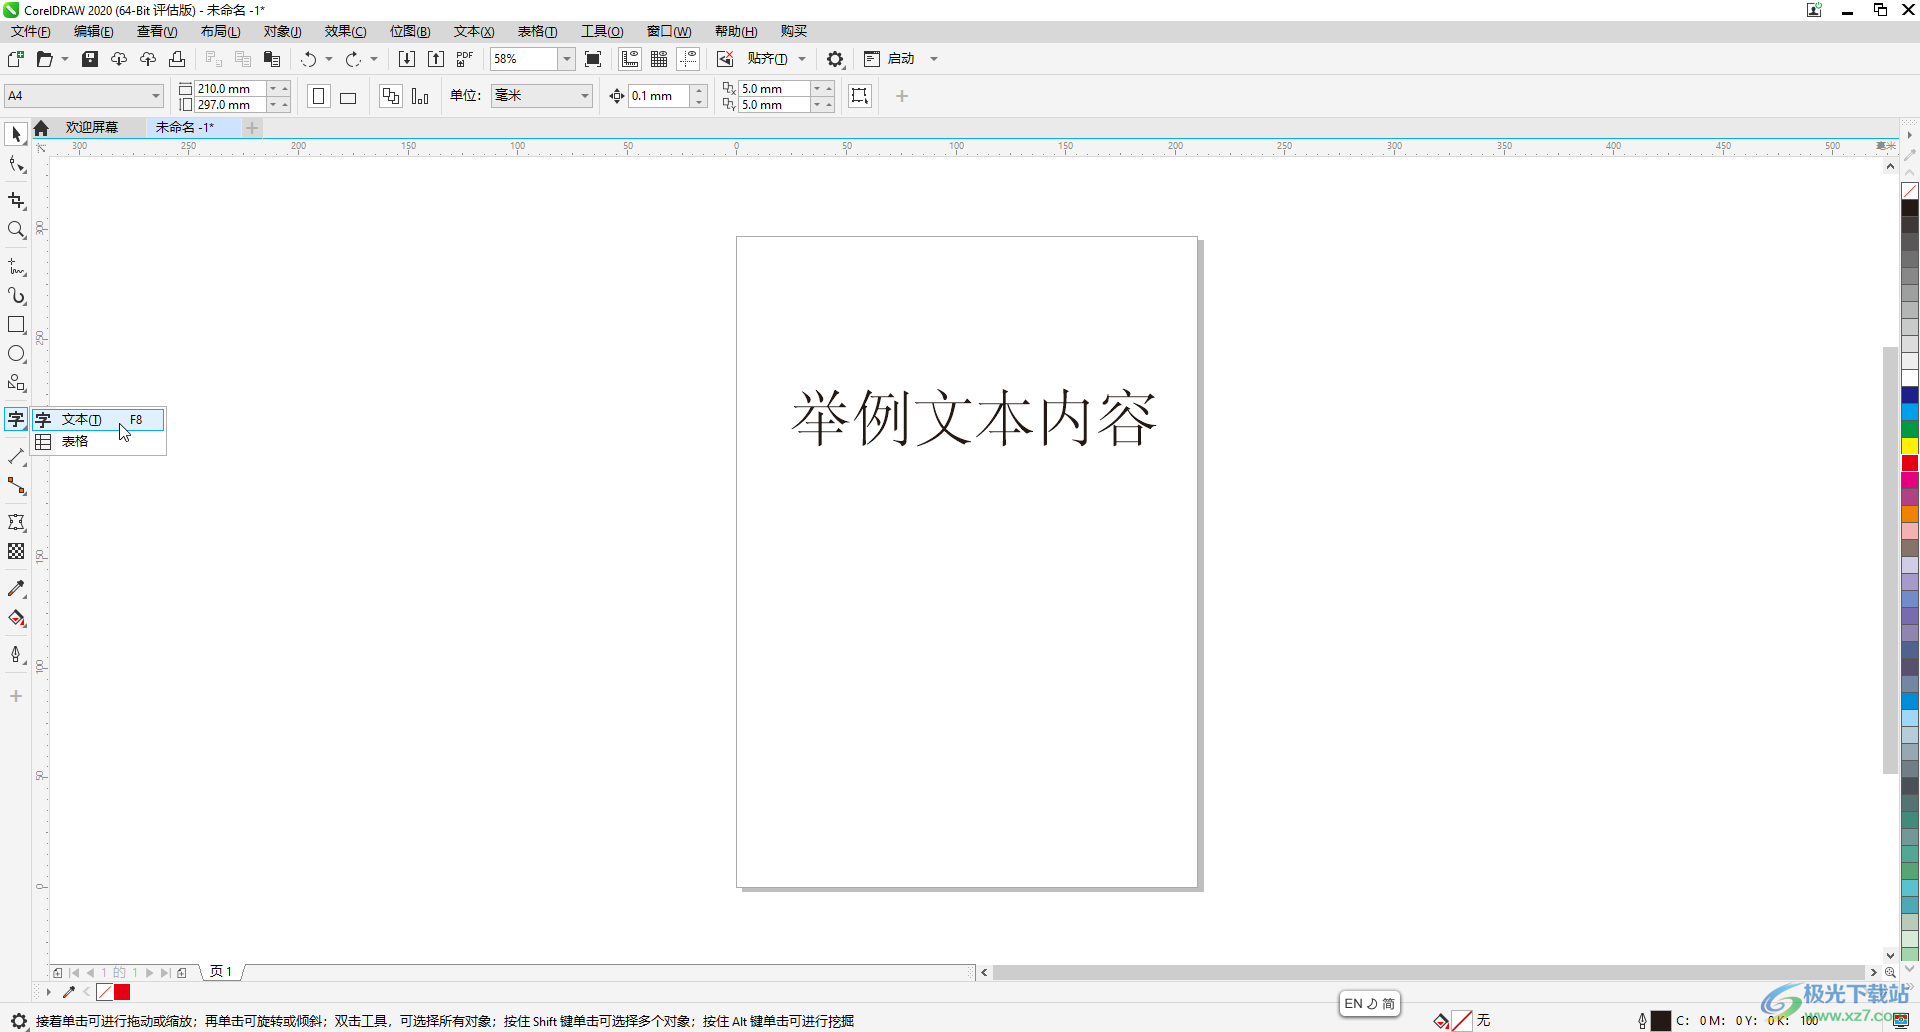Click the Undo button
Image resolution: width=1920 pixels, height=1032 pixels.
point(308,59)
